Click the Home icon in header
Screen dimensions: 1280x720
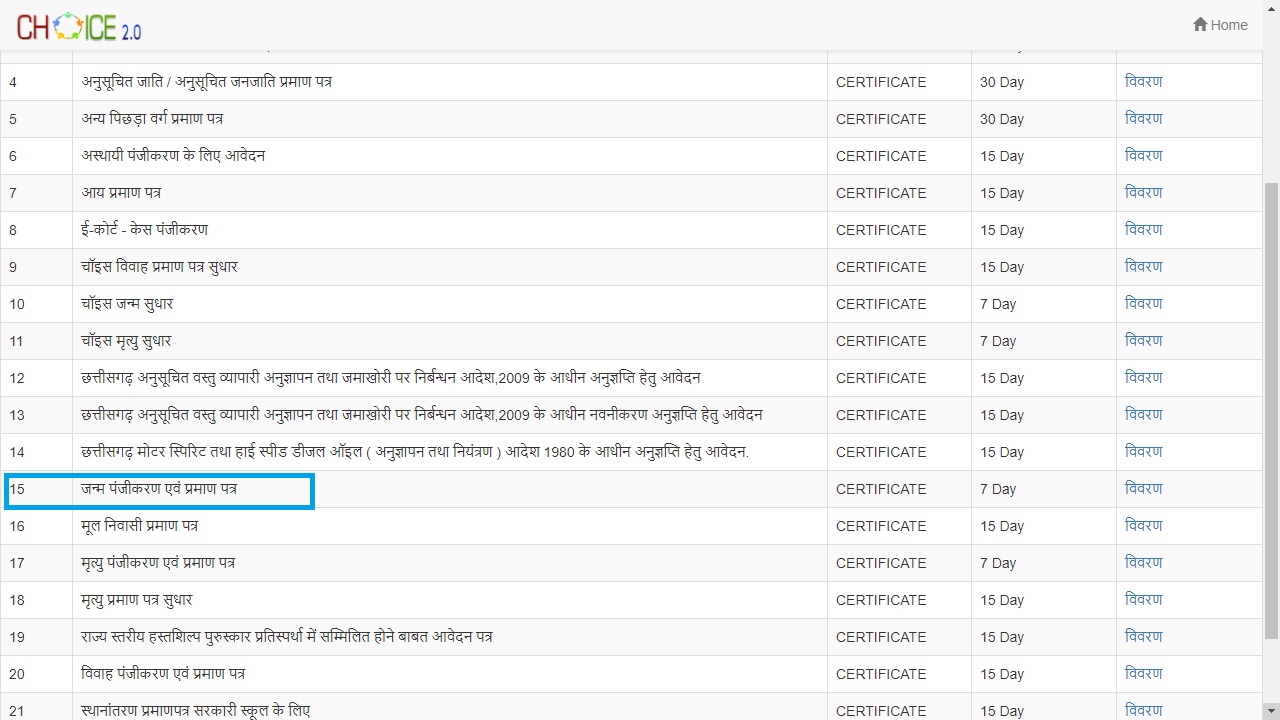tap(1200, 25)
